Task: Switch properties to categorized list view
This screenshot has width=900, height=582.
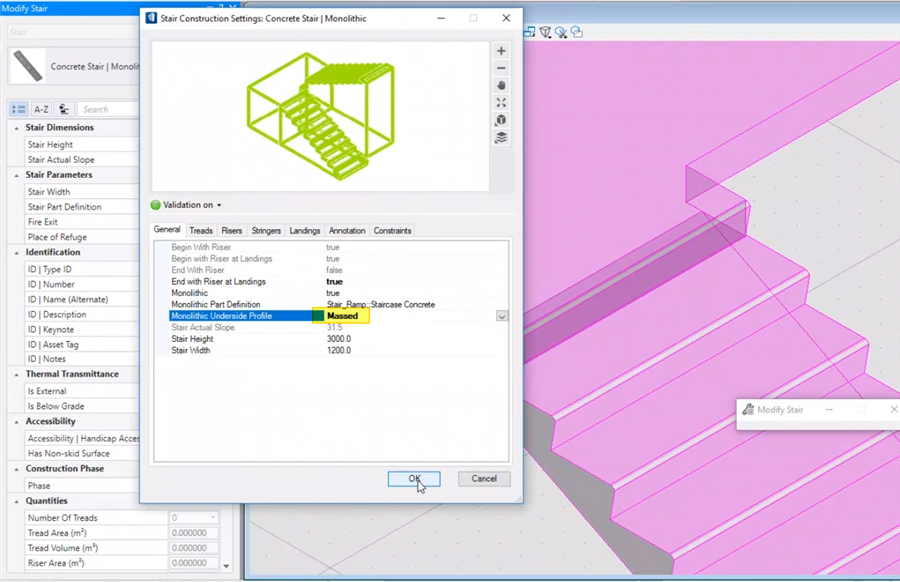Action: [18, 109]
